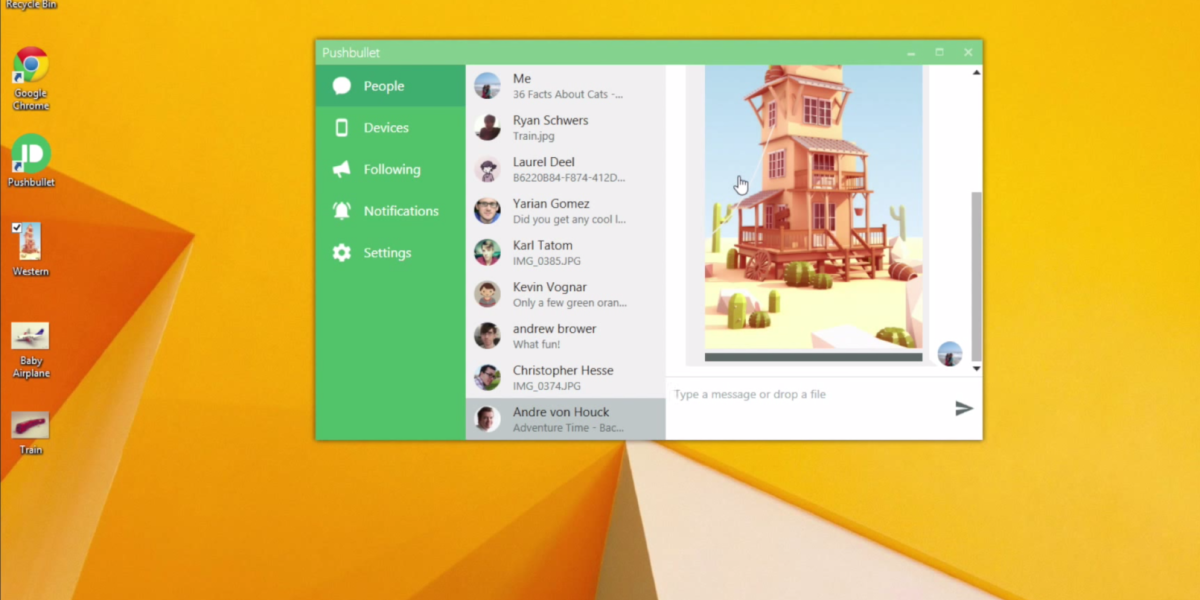Select Google Chrome desktop shortcut

coord(31,78)
